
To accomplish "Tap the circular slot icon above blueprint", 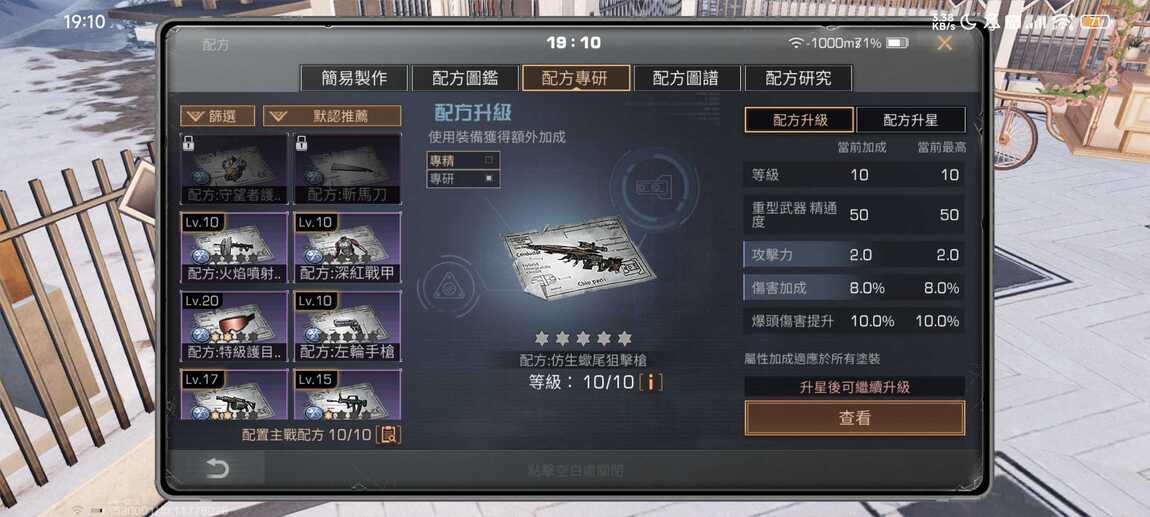I will [648, 188].
